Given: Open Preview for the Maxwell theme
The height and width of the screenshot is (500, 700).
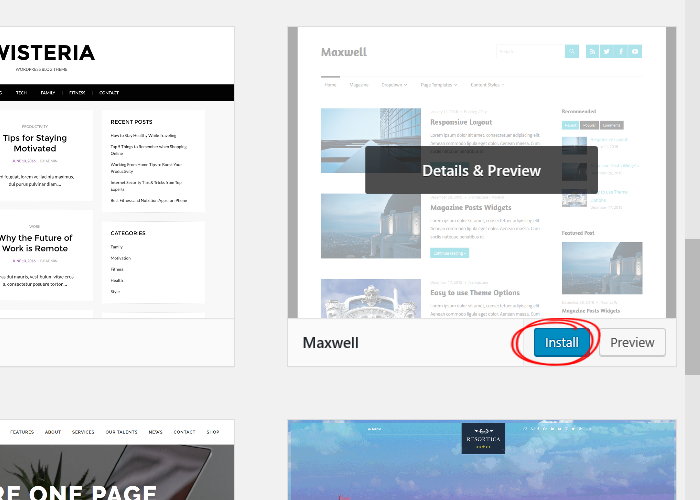Looking at the screenshot, I should click(x=632, y=342).
